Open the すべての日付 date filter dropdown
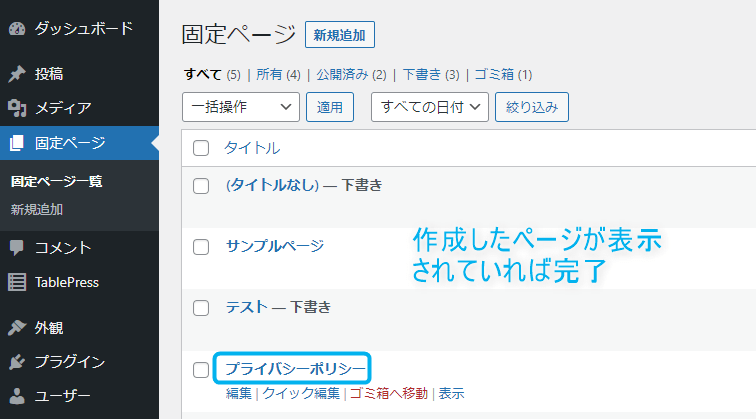 [x=430, y=107]
